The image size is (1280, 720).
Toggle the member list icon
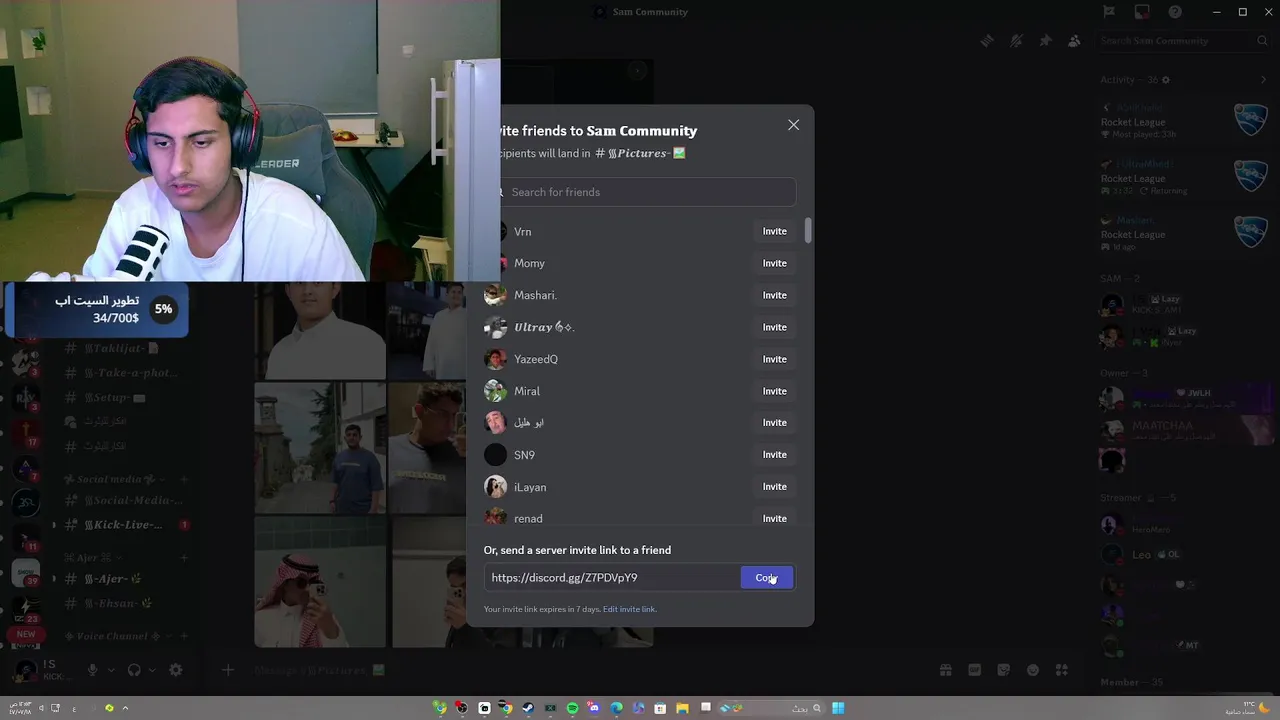click(1074, 41)
